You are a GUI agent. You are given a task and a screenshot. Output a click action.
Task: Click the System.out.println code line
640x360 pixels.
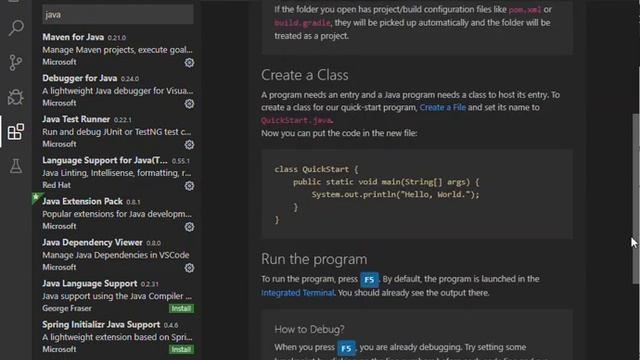pyautogui.click(x=396, y=195)
